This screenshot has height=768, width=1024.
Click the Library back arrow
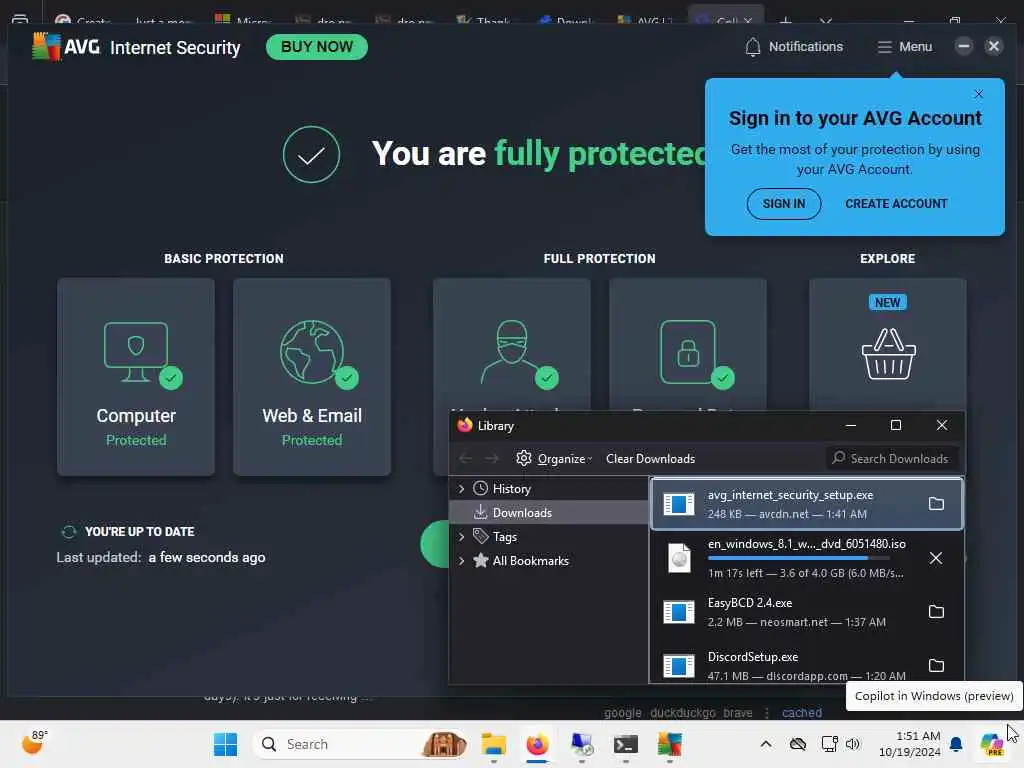[x=465, y=458]
